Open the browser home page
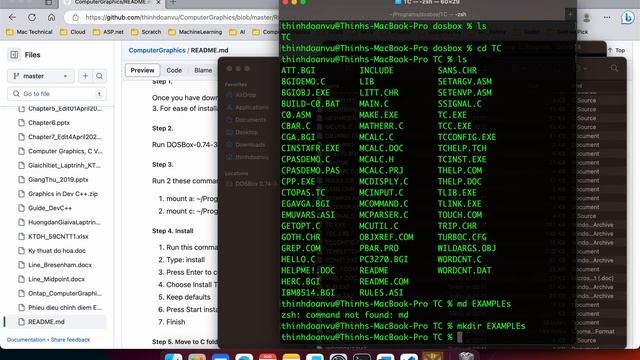This screenshot has width=640, height=360. (x=51, y=18)
